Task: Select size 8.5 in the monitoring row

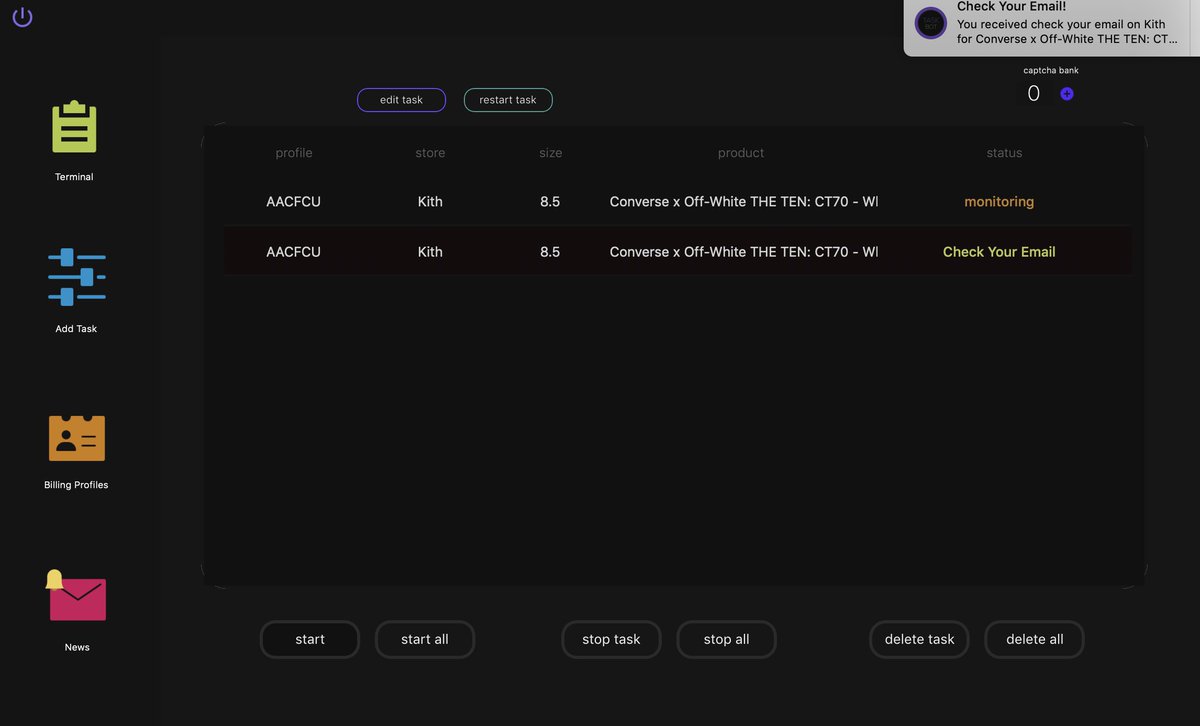Action: [550, 202]
